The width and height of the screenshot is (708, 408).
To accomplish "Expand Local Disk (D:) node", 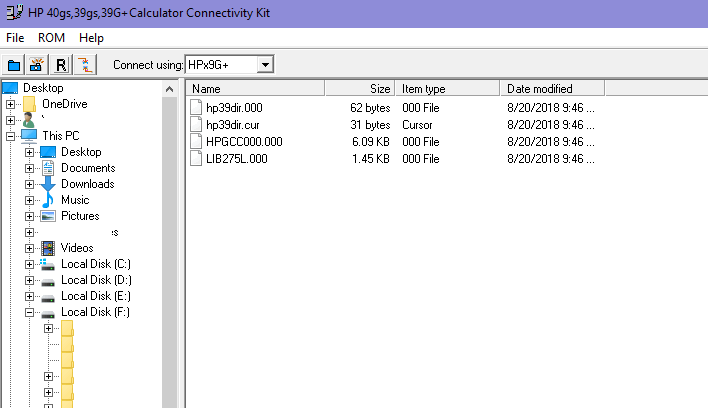I will click(x=29, y=280).
